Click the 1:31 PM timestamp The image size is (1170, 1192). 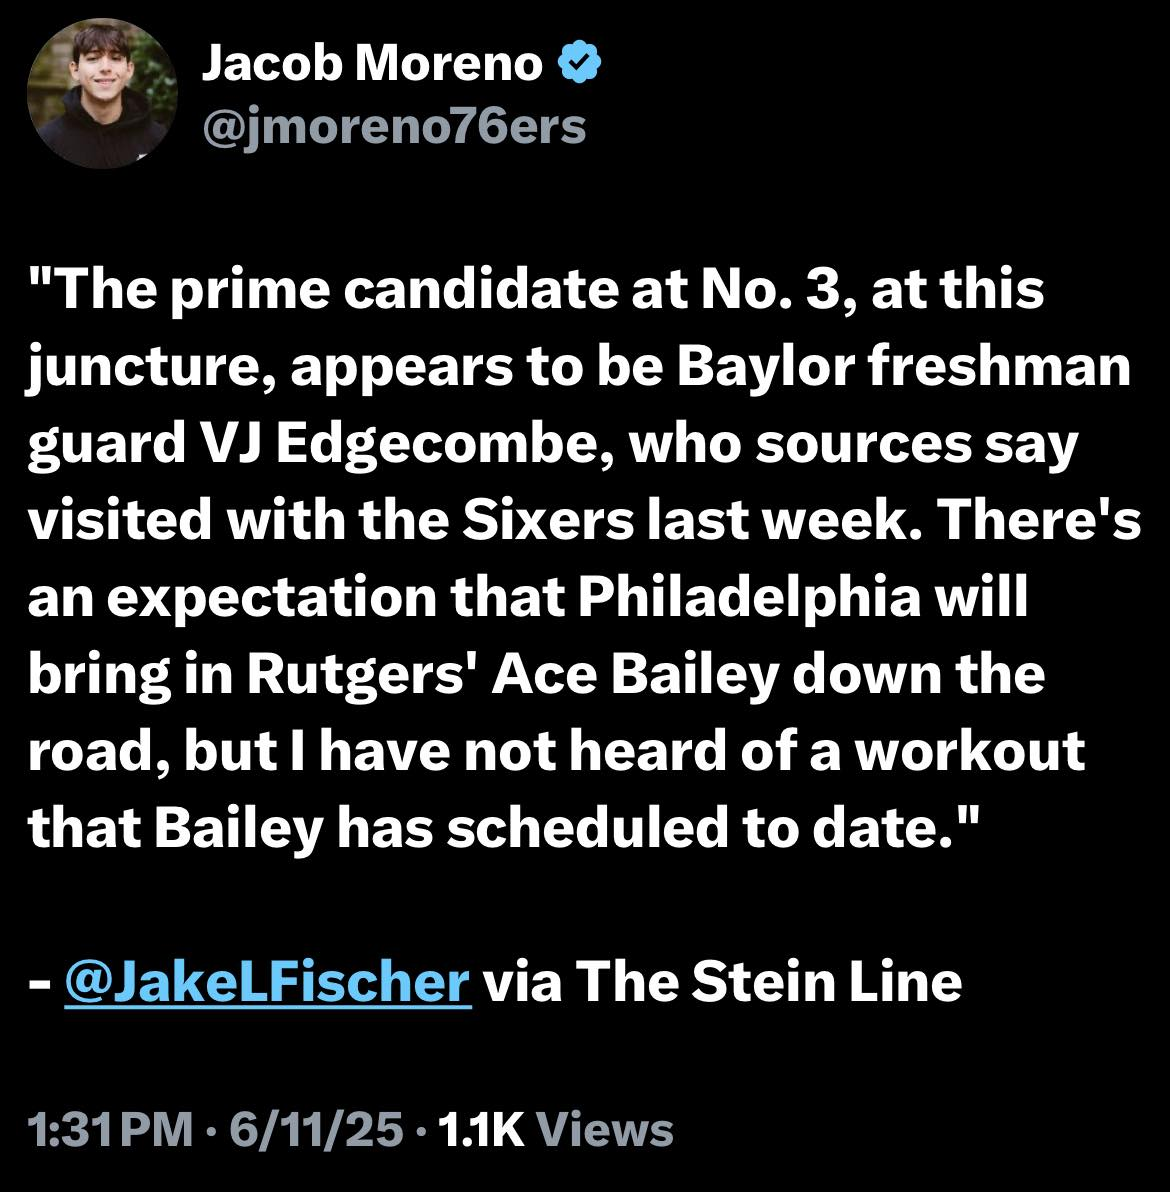pyautogui.click(x=110, y=1130)
